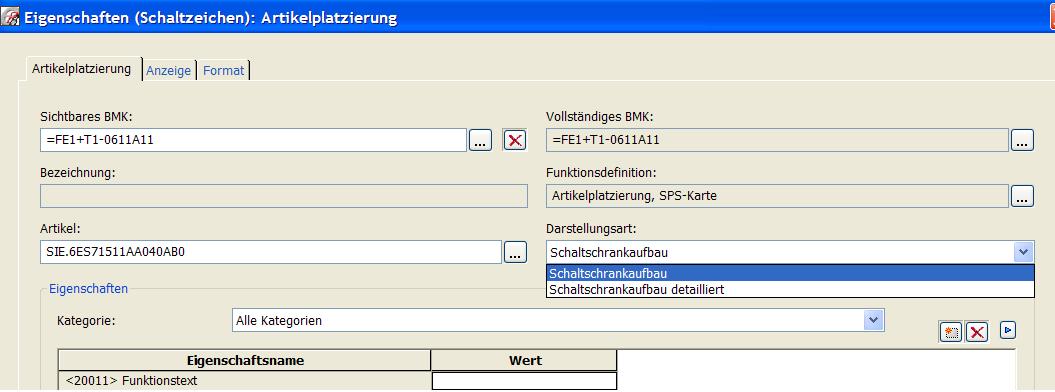Switch to the Anzeige tab
The width and height of the screenshot is (1055, 392).
169,70
